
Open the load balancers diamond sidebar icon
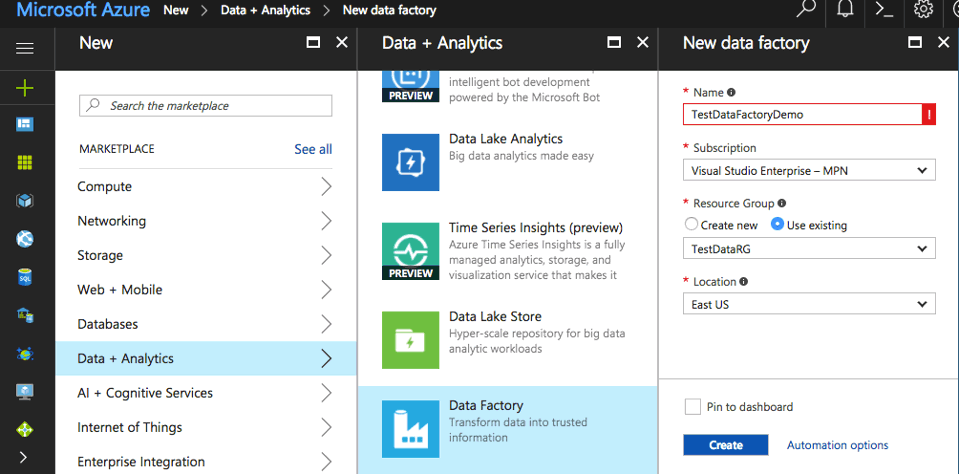24,429
